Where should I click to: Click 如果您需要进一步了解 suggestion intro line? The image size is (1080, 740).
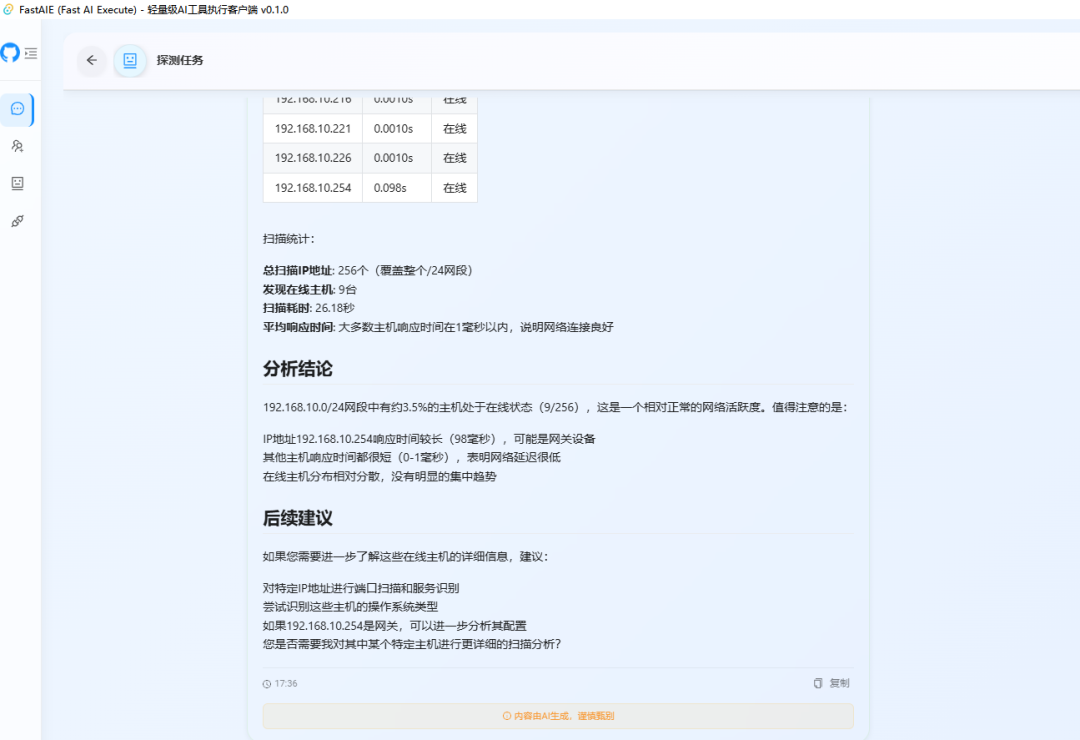406,557
